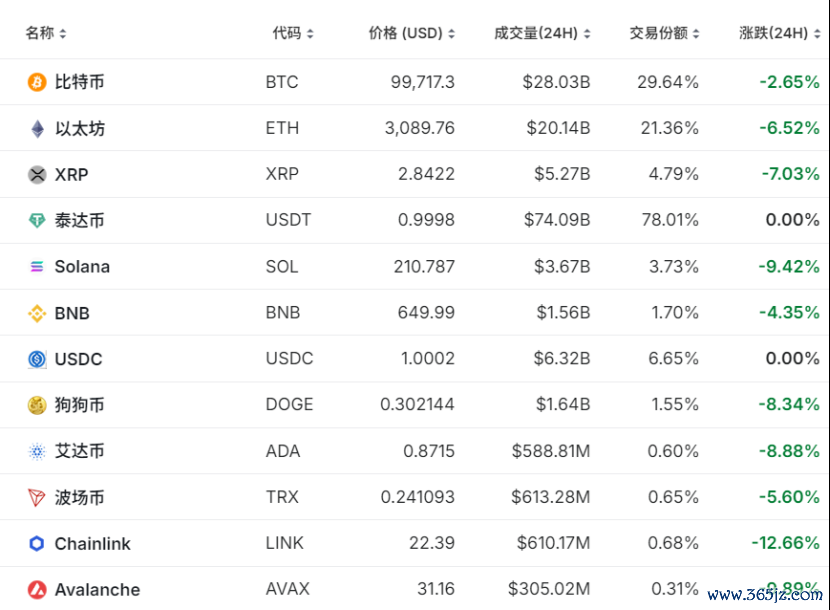Viewport: 830px width, 610px height.
Task: Click the TRON red triangle icon
Action: coord(37,497)
